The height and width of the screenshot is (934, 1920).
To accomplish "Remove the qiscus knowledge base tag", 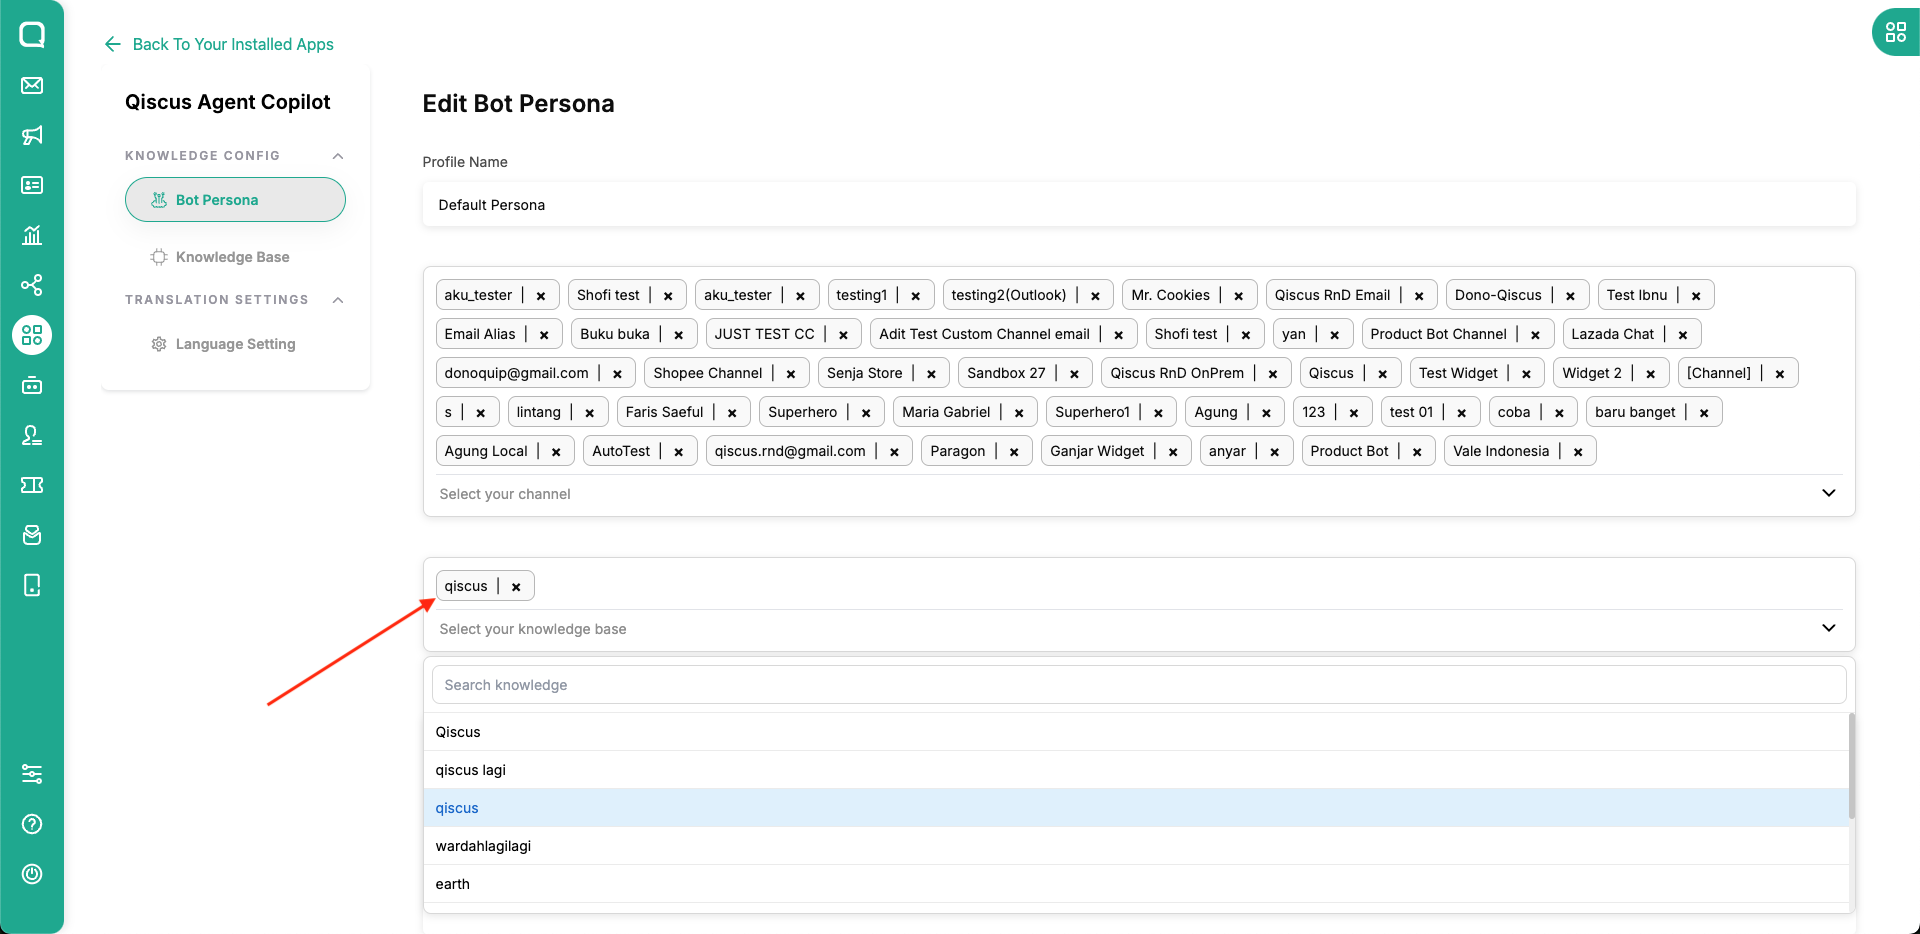I will click(516, 587).
